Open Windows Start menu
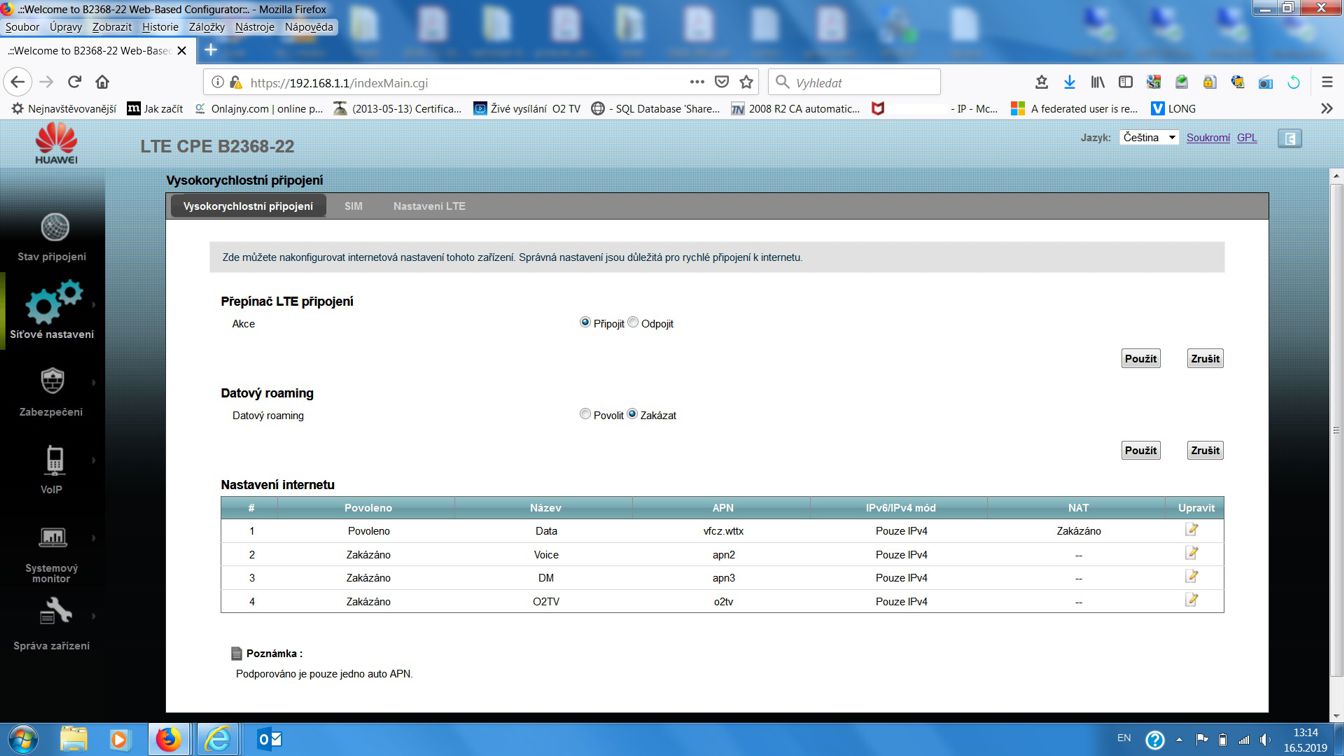Screen dimensions: 1344x756 [x=22, y=739]
